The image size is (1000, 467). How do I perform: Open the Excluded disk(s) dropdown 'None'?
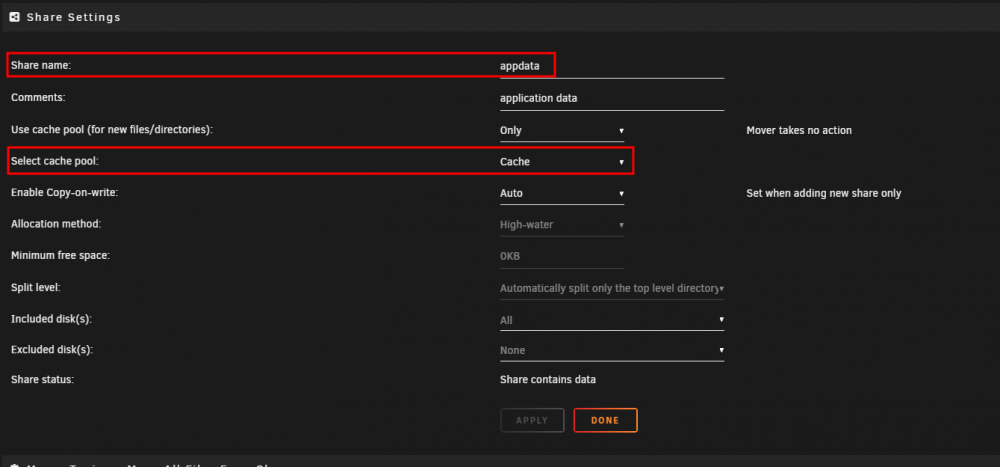point(612,350)
